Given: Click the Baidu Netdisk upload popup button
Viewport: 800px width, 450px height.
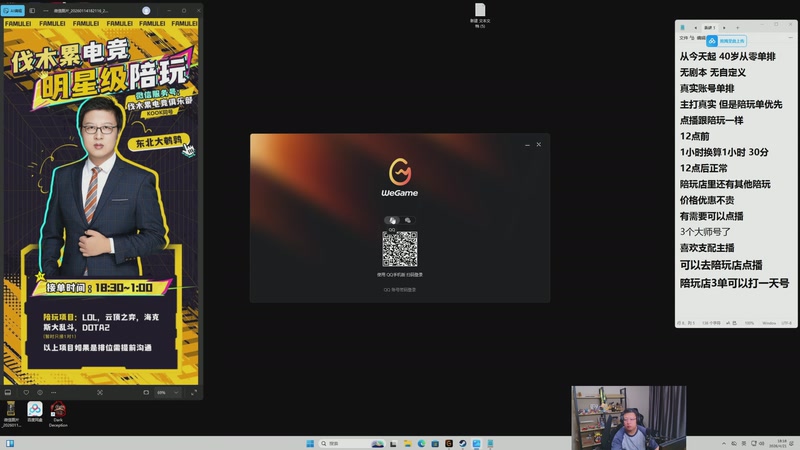Looking at the screenshot, I should click(x=727, y=41).
